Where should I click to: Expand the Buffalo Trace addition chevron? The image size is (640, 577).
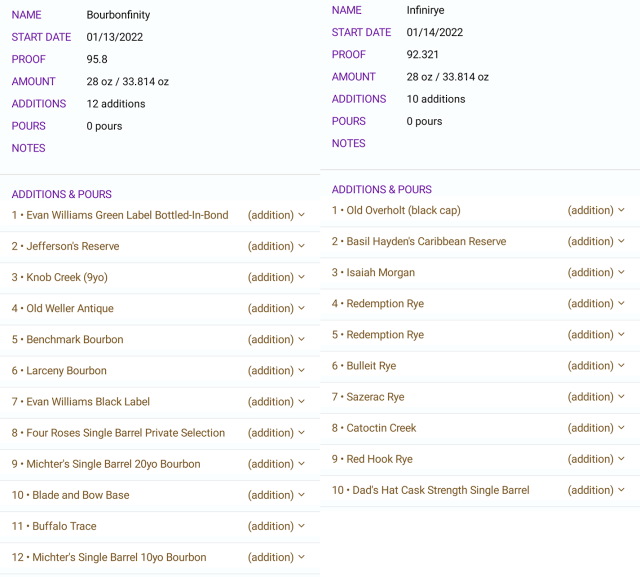click(301, 526)
